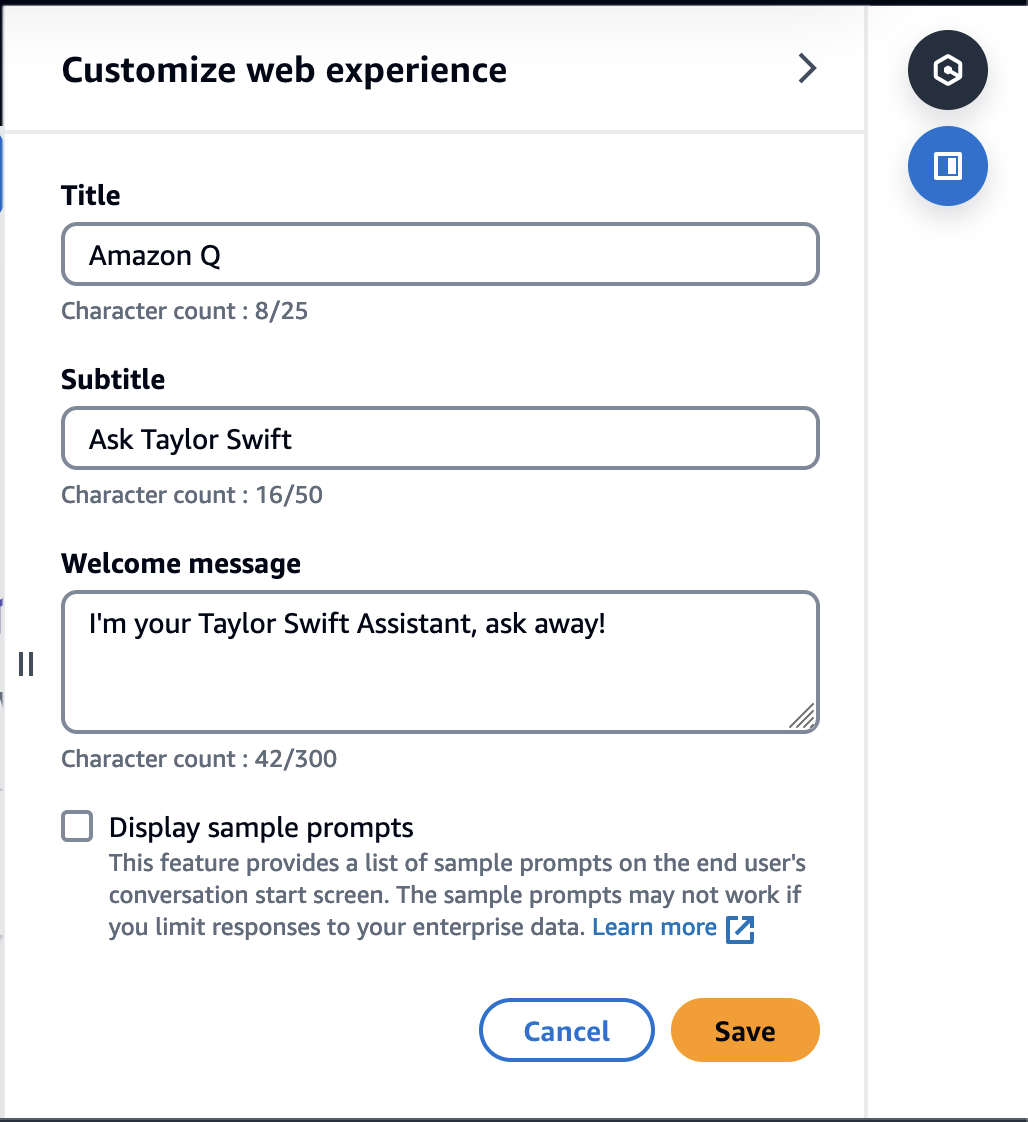The height and width of the screenshot is (1122, 1028).
Task: Click the Character count 42/300 text
Action: point(199,759)
